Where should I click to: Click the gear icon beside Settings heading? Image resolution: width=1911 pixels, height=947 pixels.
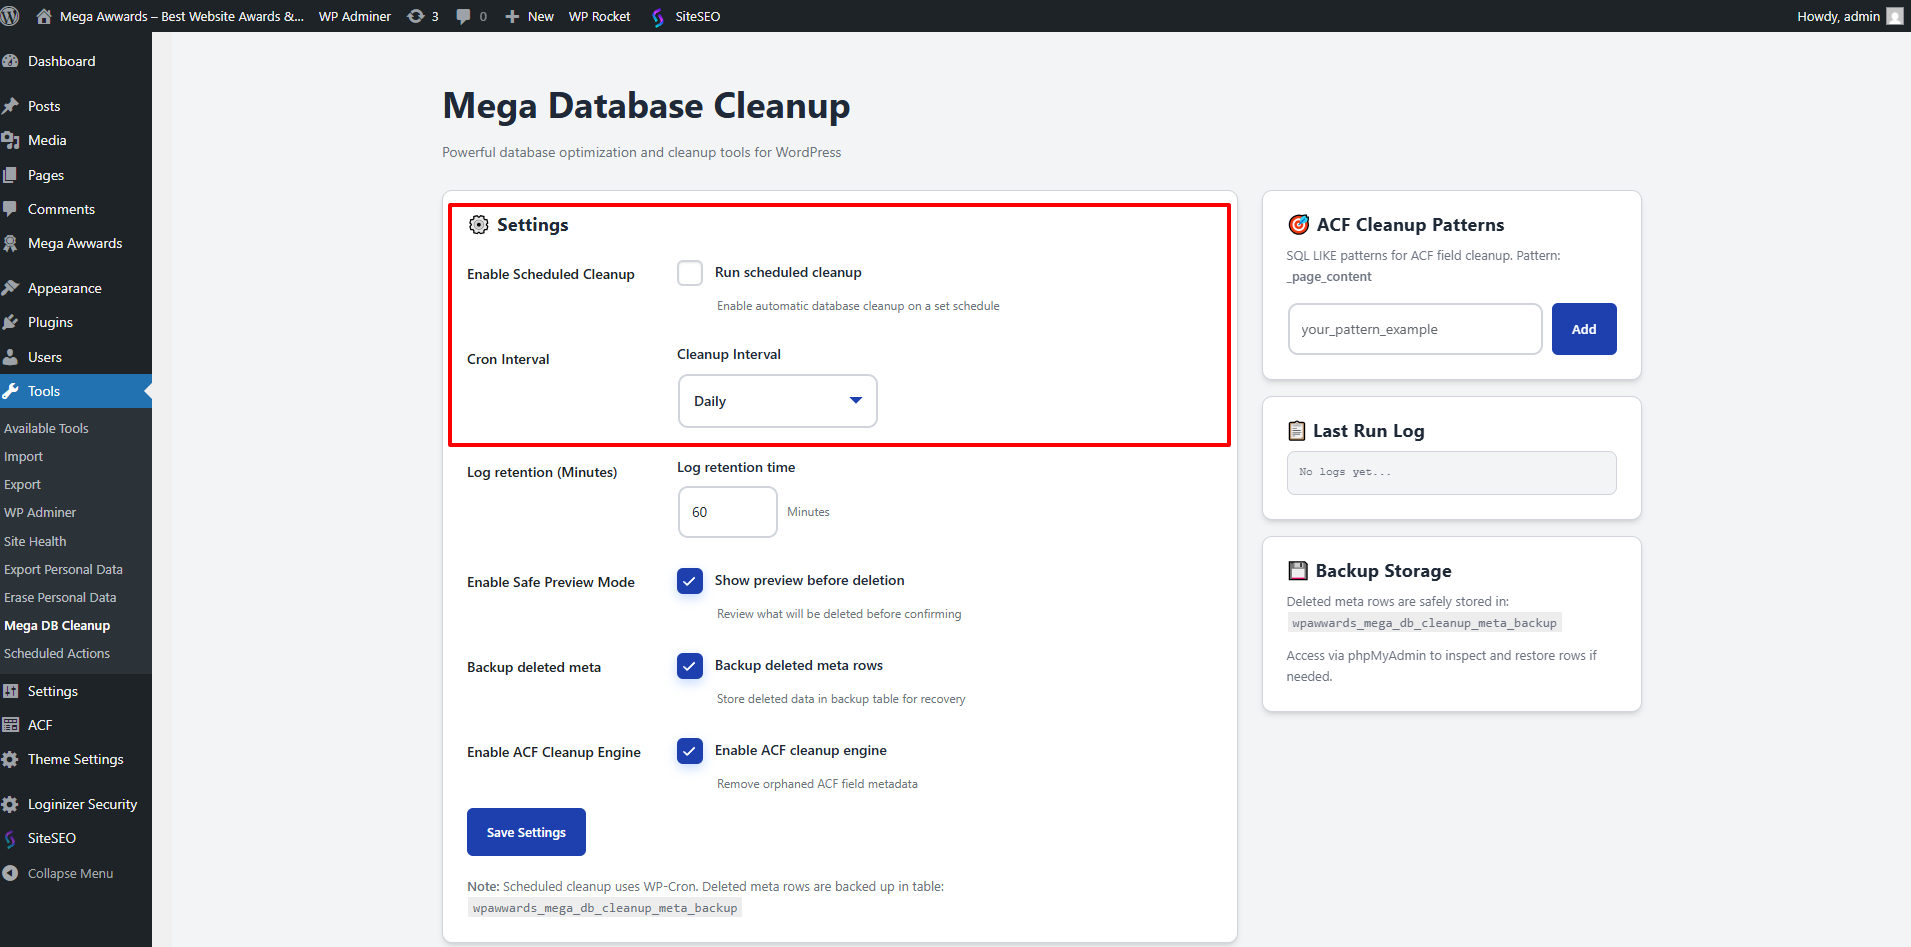click(x=478, y=224)
